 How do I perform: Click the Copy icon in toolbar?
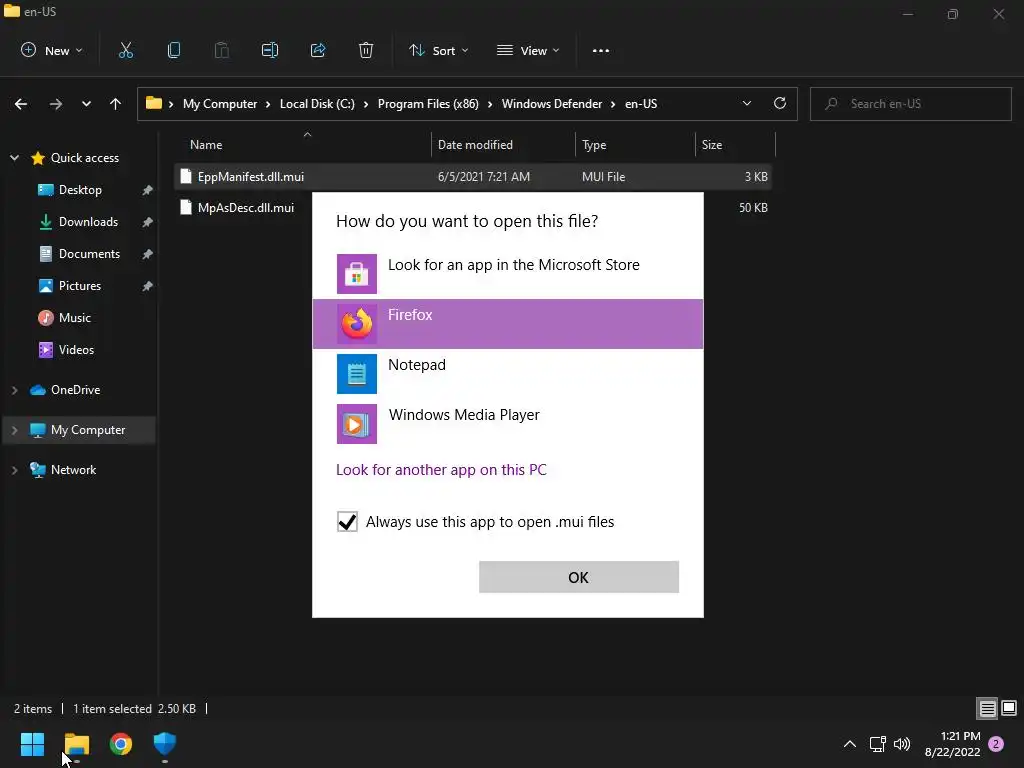tap(174, 50)
